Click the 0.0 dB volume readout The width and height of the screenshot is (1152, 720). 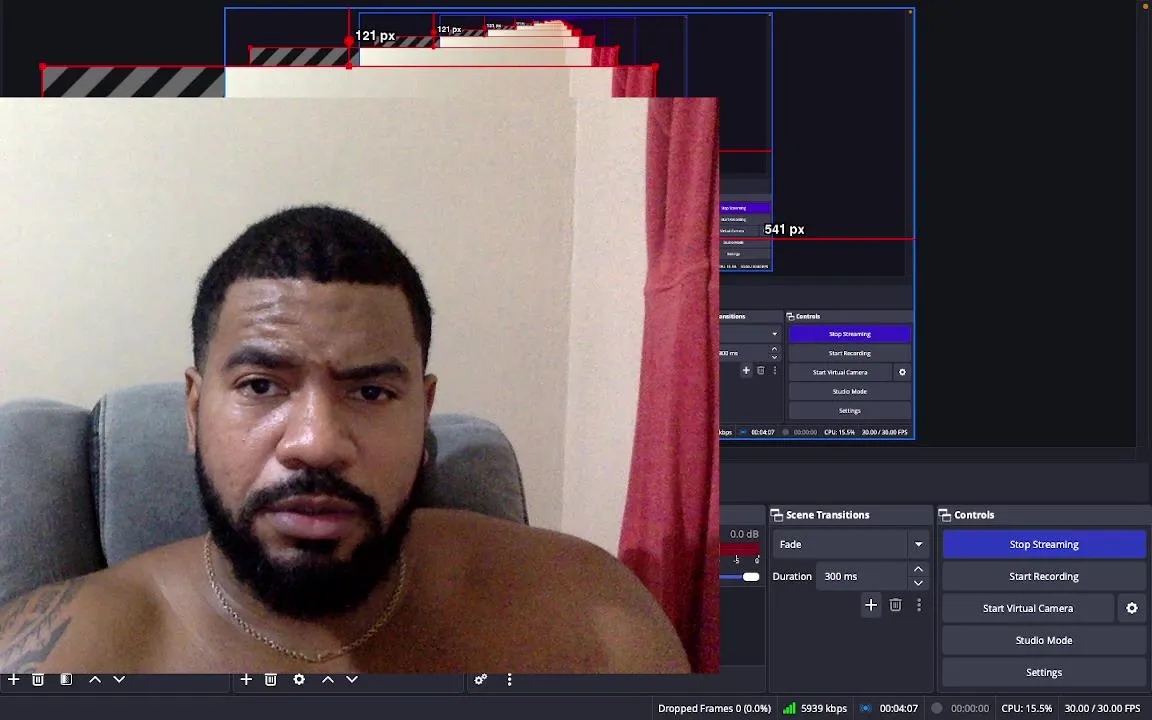(x=744, y=534)
